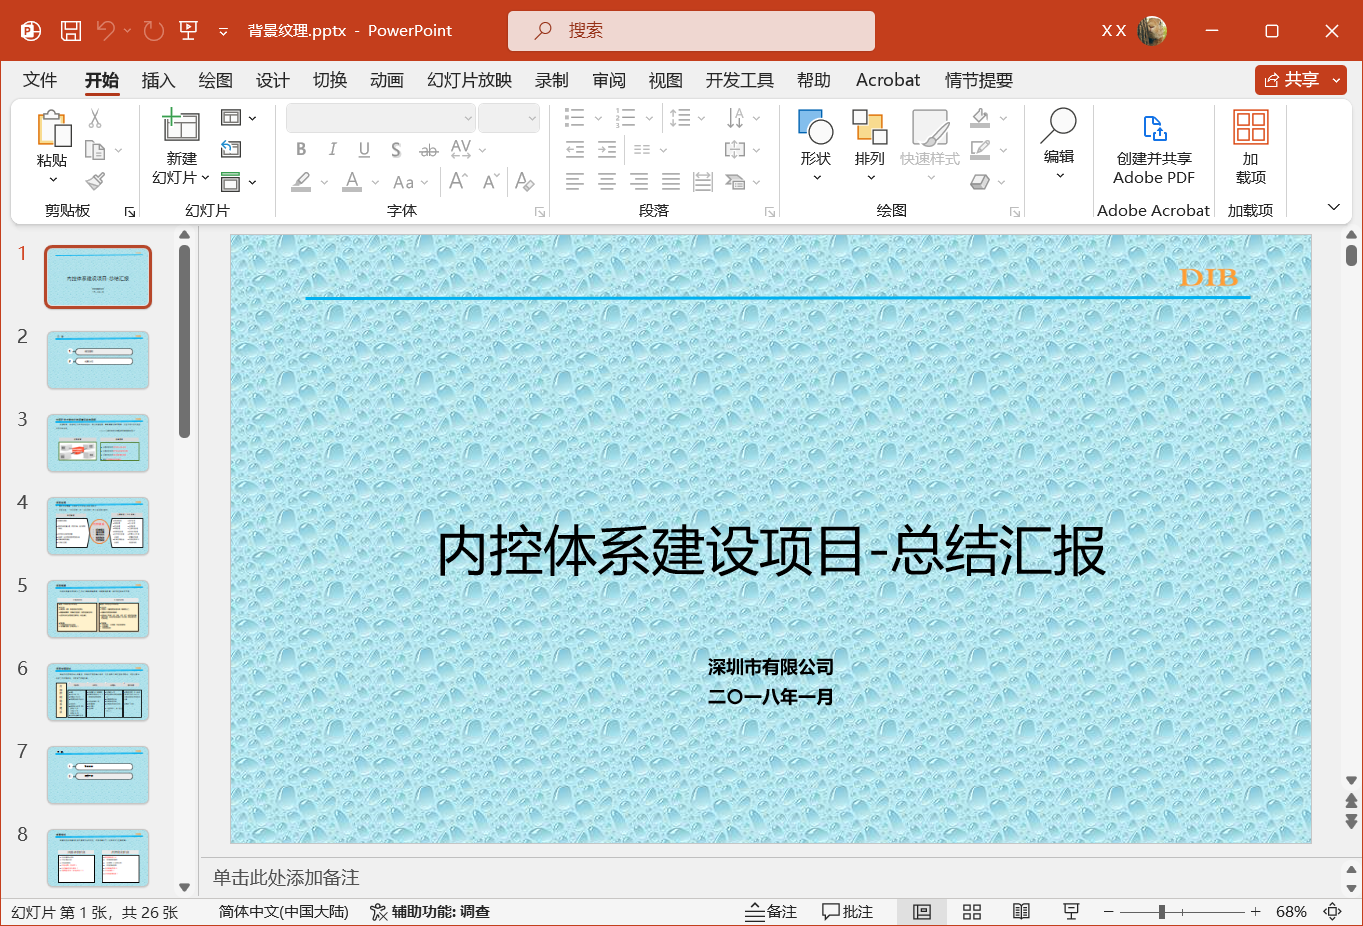Select slide 4 thumbnail in panel
Viewport: 1363px width, 926px height.
(97, 526)
